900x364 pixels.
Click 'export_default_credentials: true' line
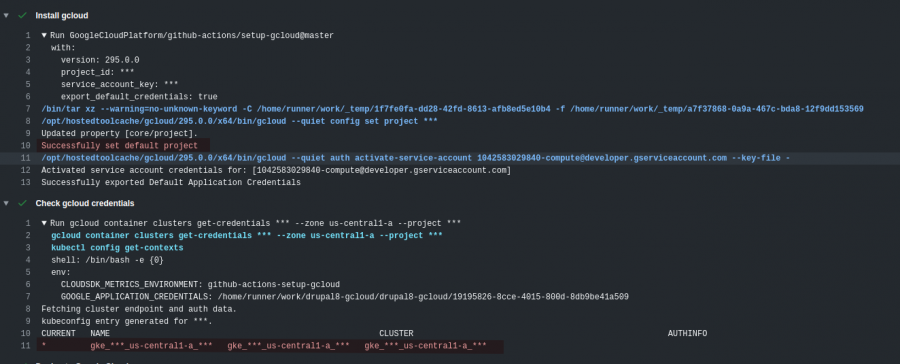(x=139, y=96)
